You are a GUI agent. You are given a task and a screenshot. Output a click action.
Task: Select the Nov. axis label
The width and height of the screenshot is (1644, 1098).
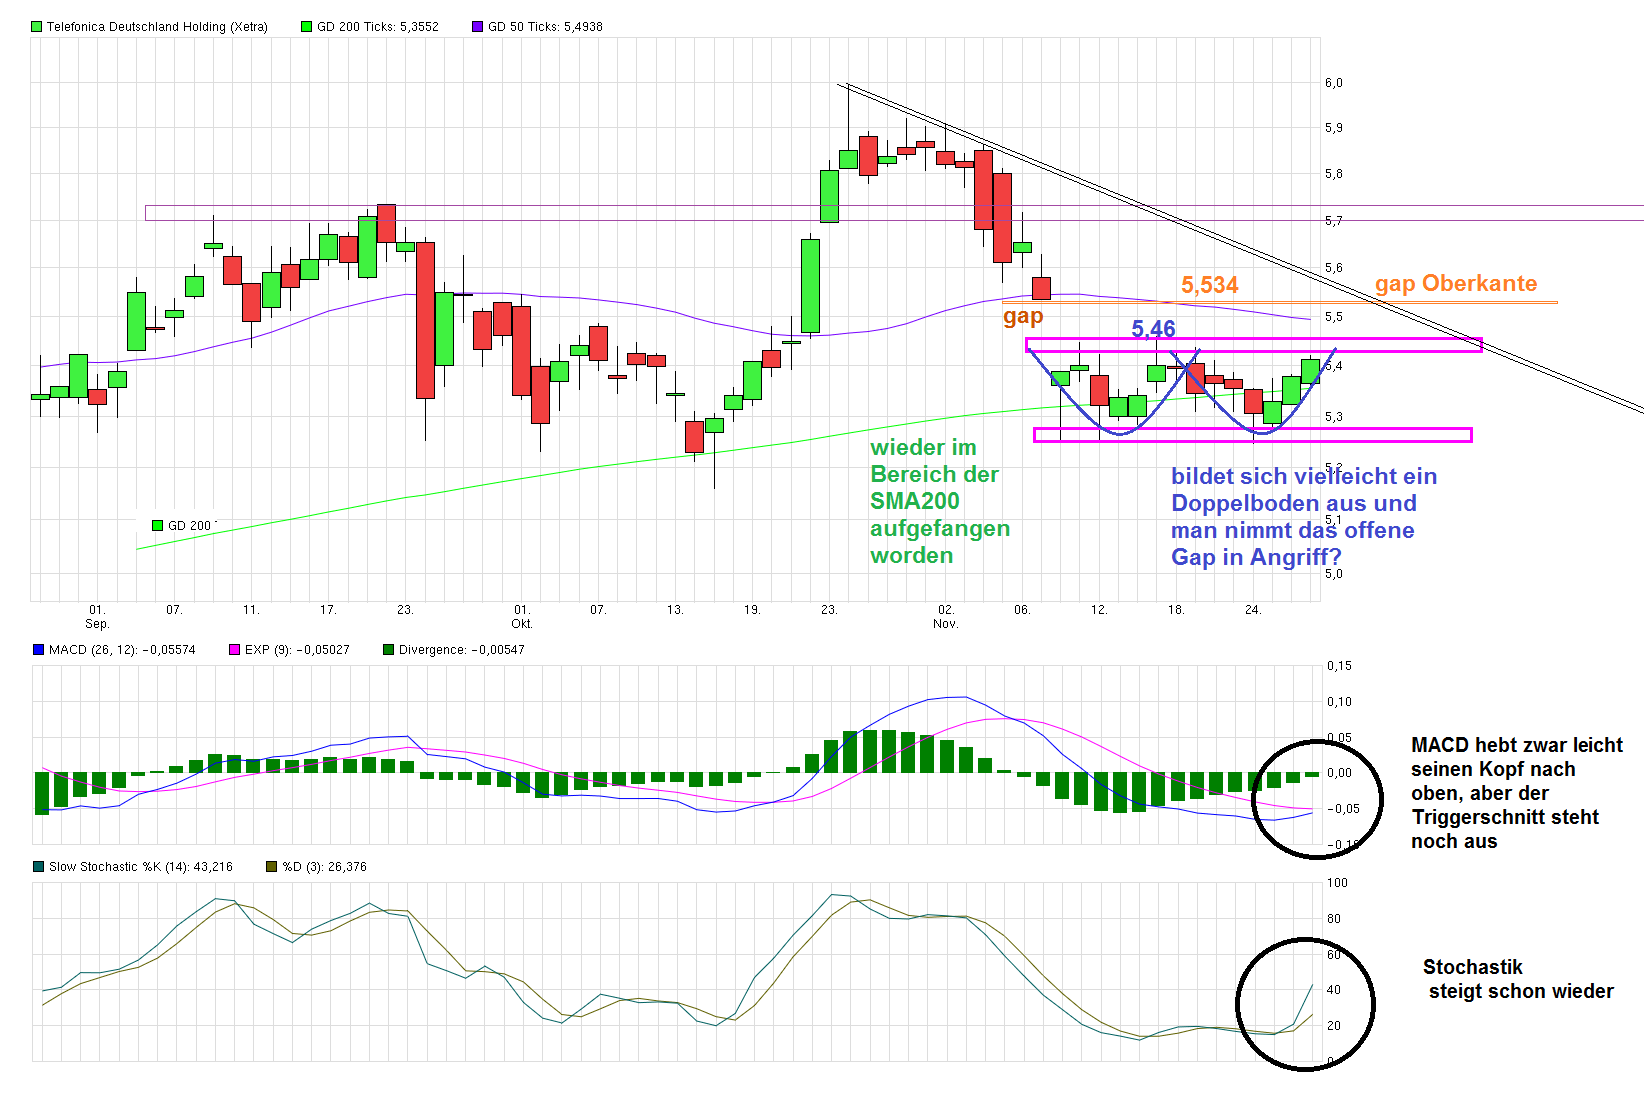944,623
